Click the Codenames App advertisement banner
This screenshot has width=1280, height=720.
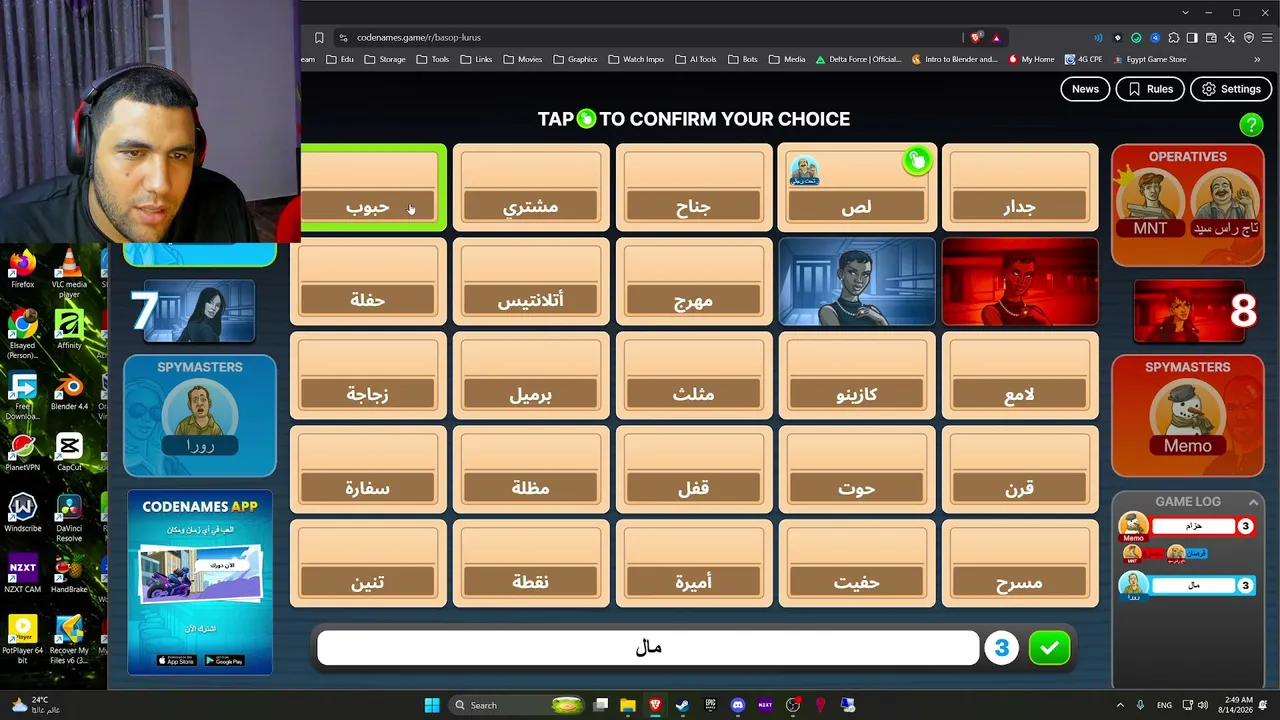(x=200, y=582)
